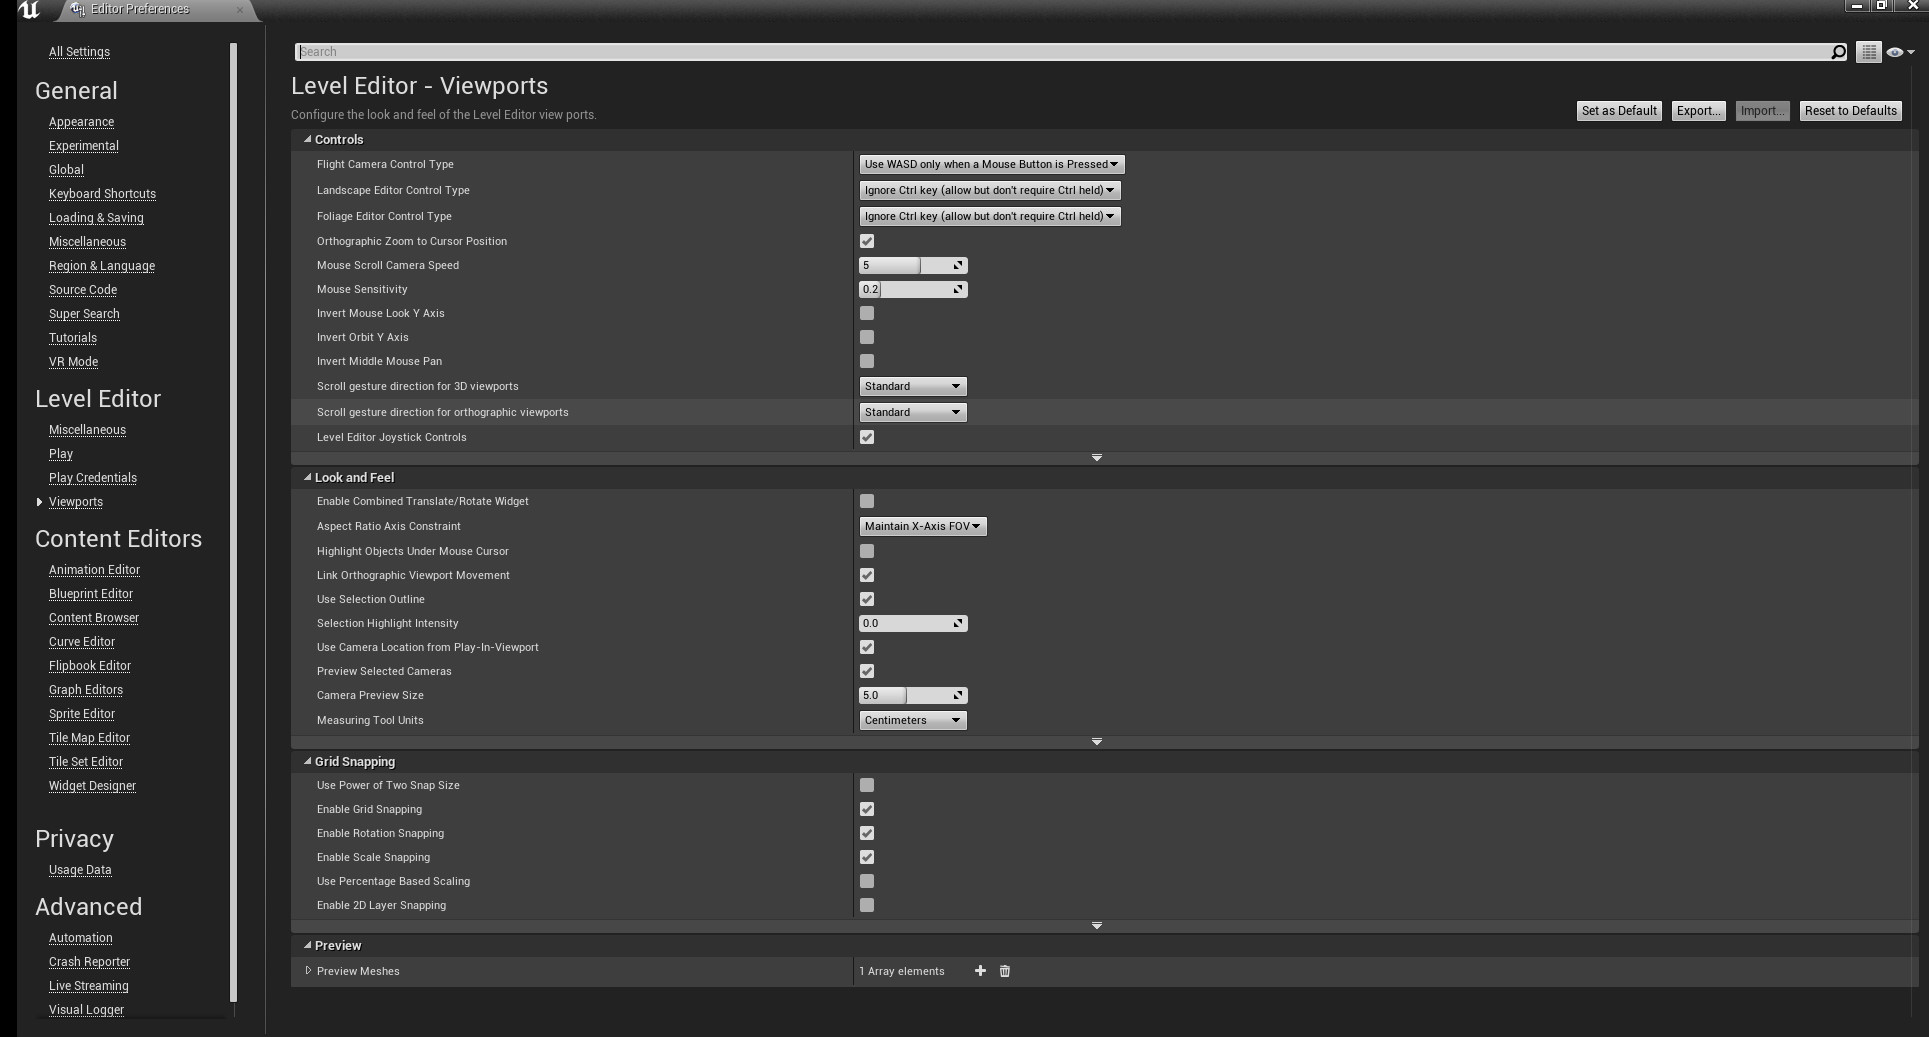Open Appearance settings page

click(81, 122)
